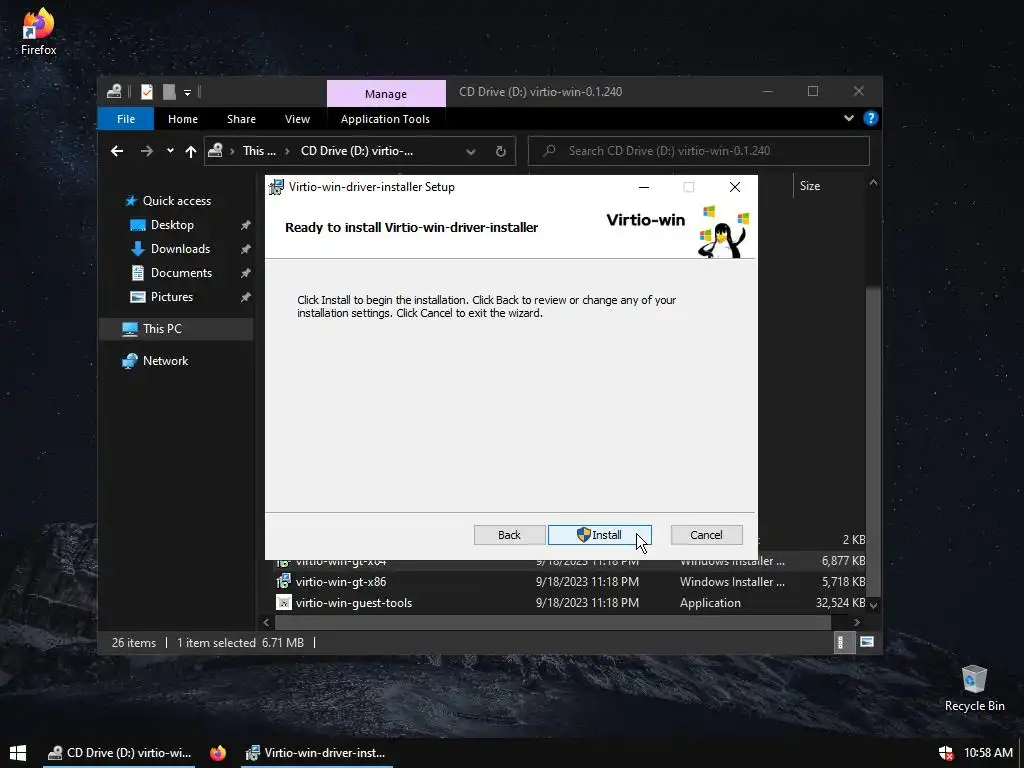Click the Explorer back arrow
Screen dimensions: 1024x768
click(117, 151)
